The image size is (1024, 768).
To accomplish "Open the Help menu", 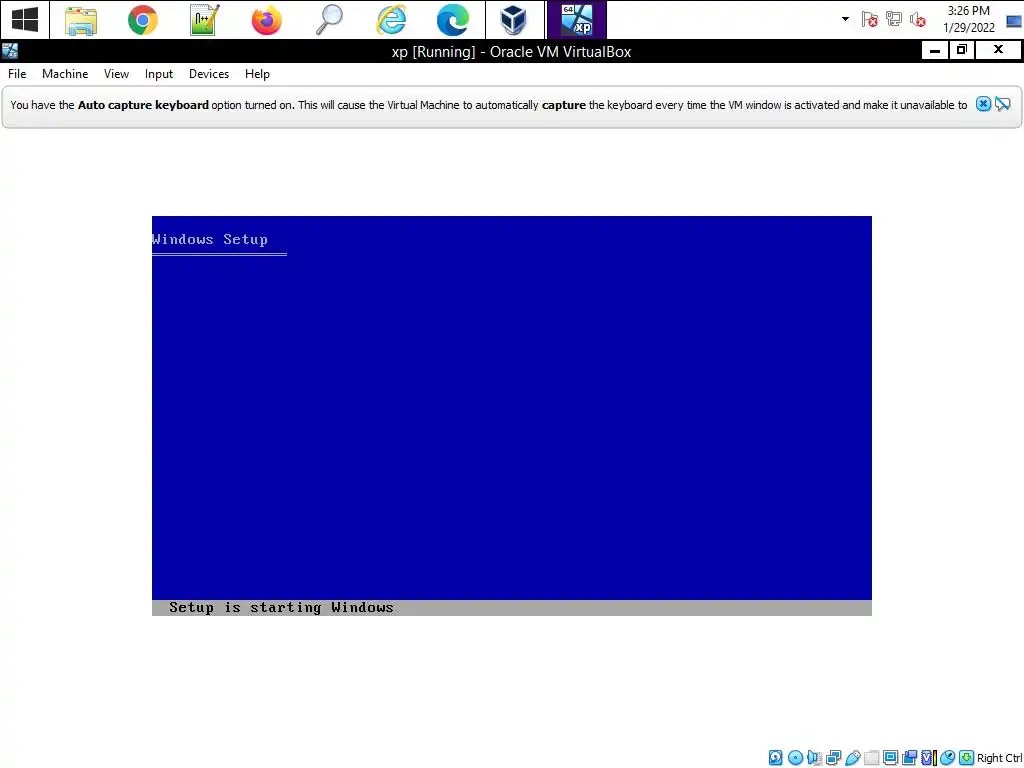I will (257, 74).
